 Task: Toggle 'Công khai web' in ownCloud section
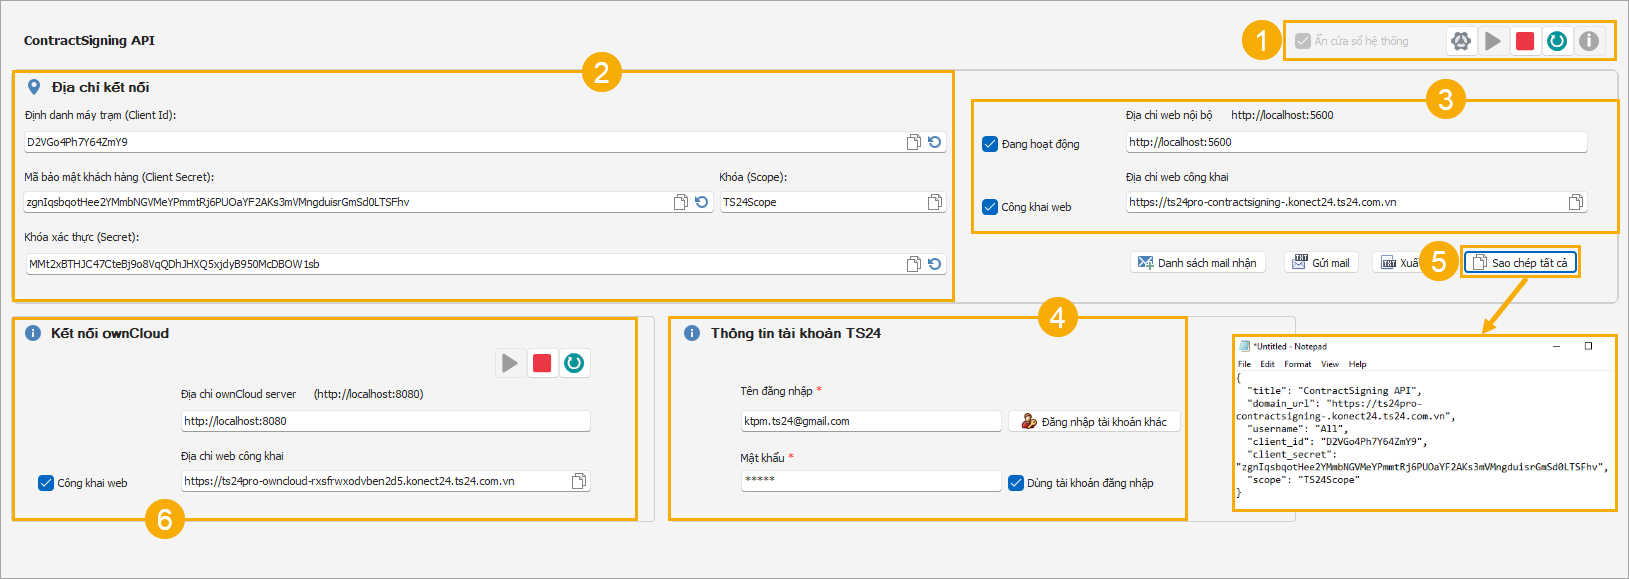coord(46,483)
